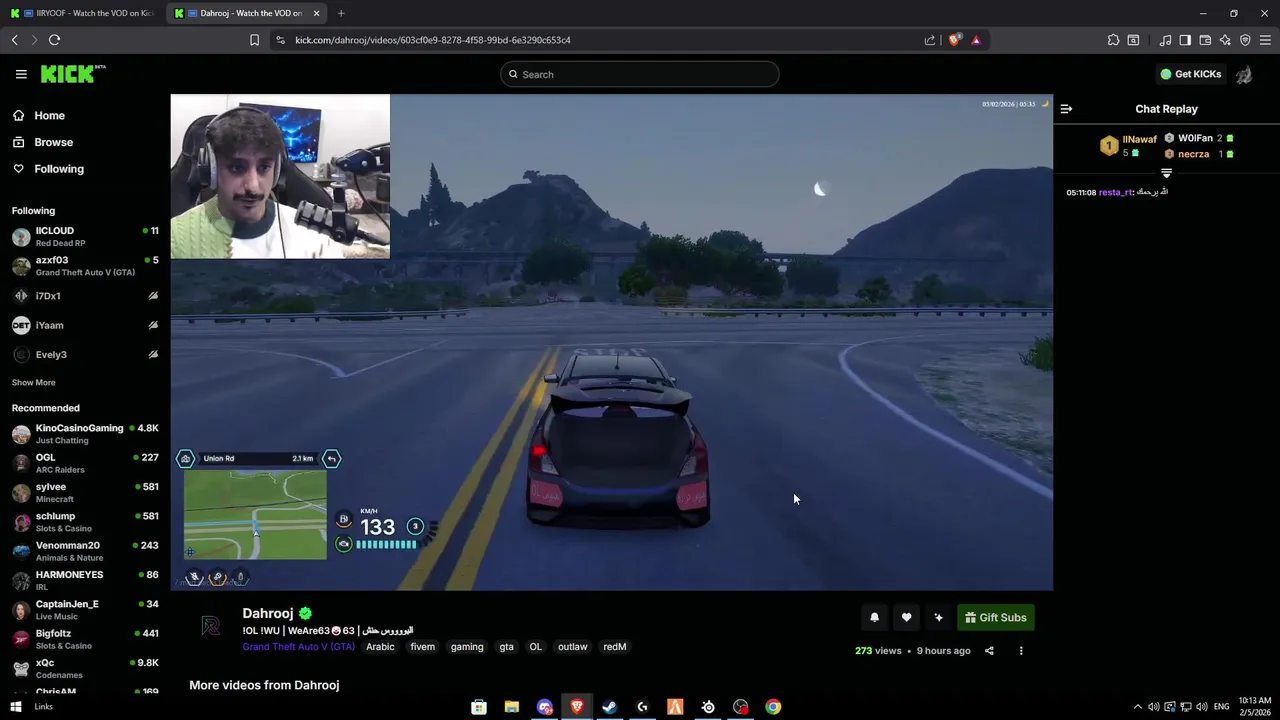
Task: Open the Brave main menu
Action: click(x=1265, y=40)
